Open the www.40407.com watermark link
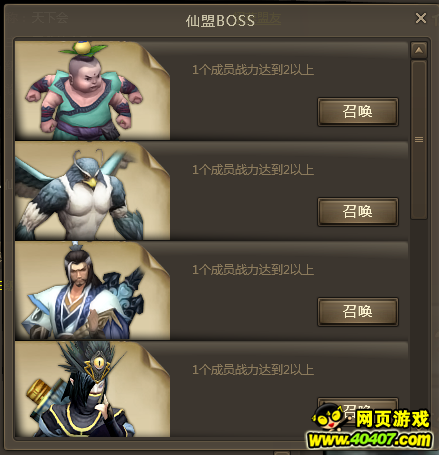The image size is (439, 455). click(370, 440)
